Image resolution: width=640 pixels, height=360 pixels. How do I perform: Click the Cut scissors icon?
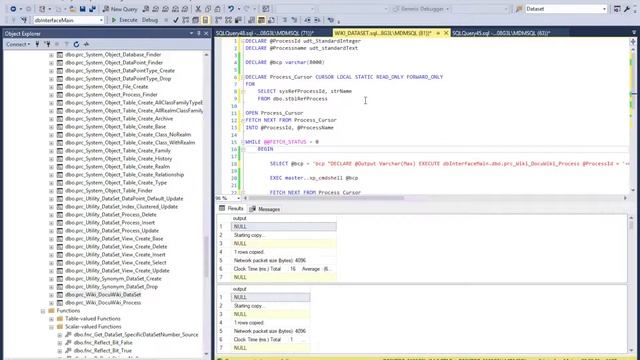coord(198,9)
